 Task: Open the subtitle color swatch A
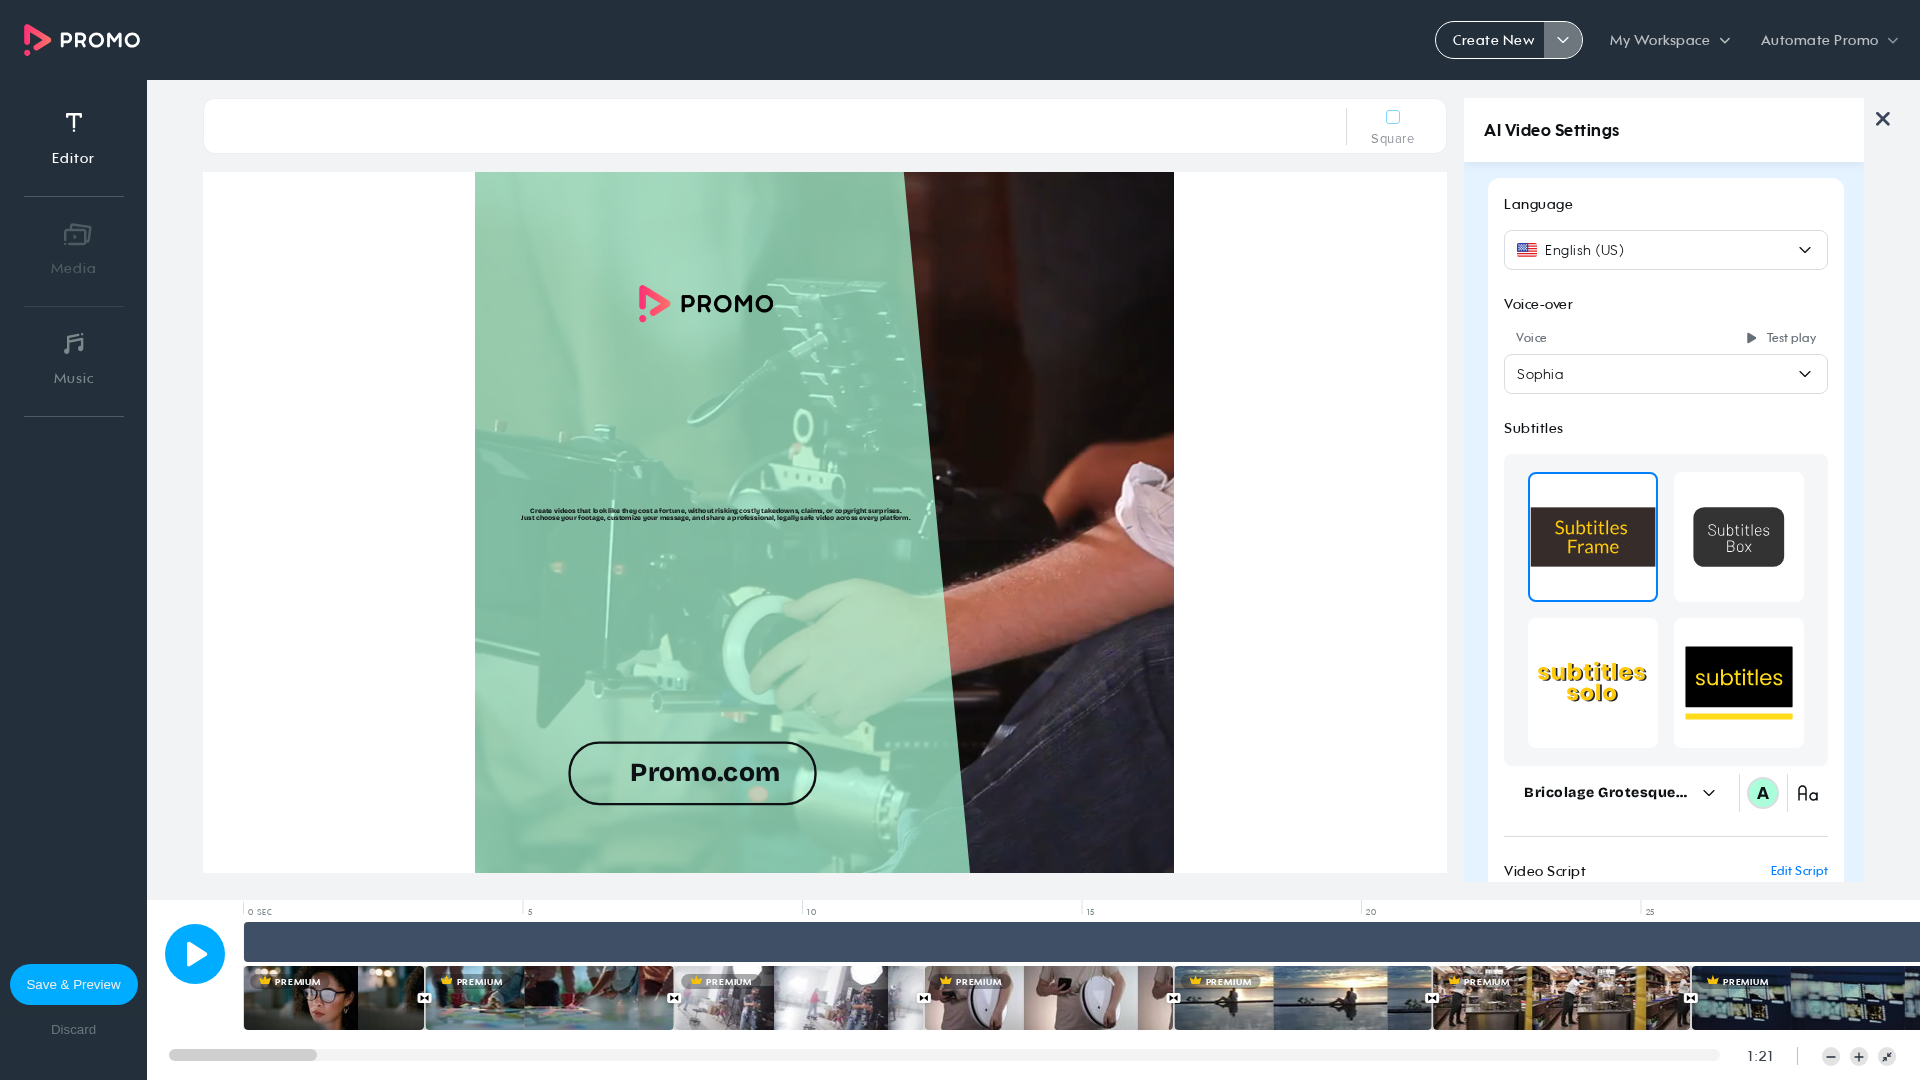click(x=1763, y=793)
